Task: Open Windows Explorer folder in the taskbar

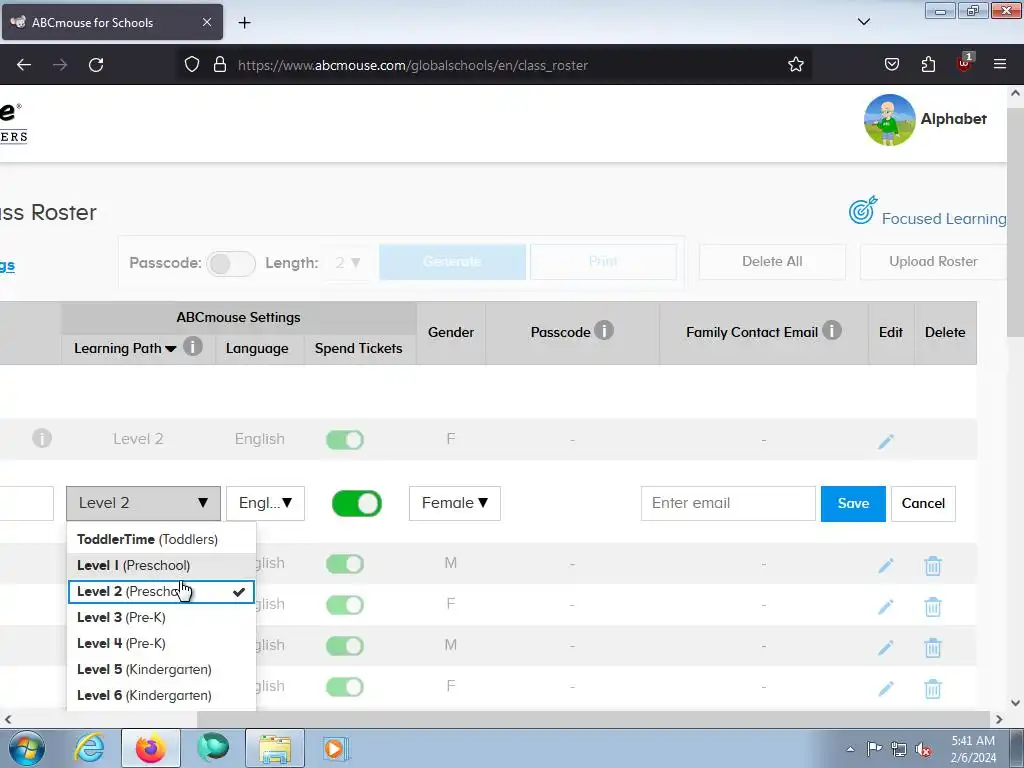Action: click(x=275, y=748)
